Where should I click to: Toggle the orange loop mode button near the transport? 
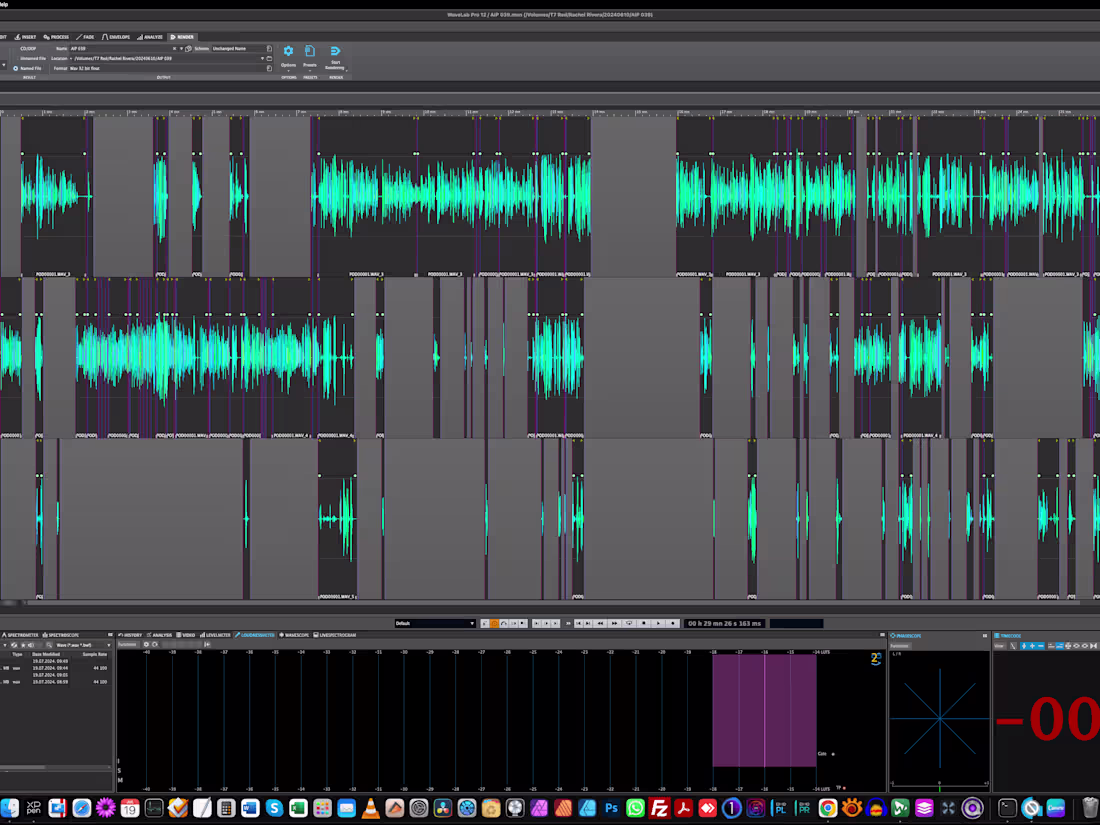point(495,623)
